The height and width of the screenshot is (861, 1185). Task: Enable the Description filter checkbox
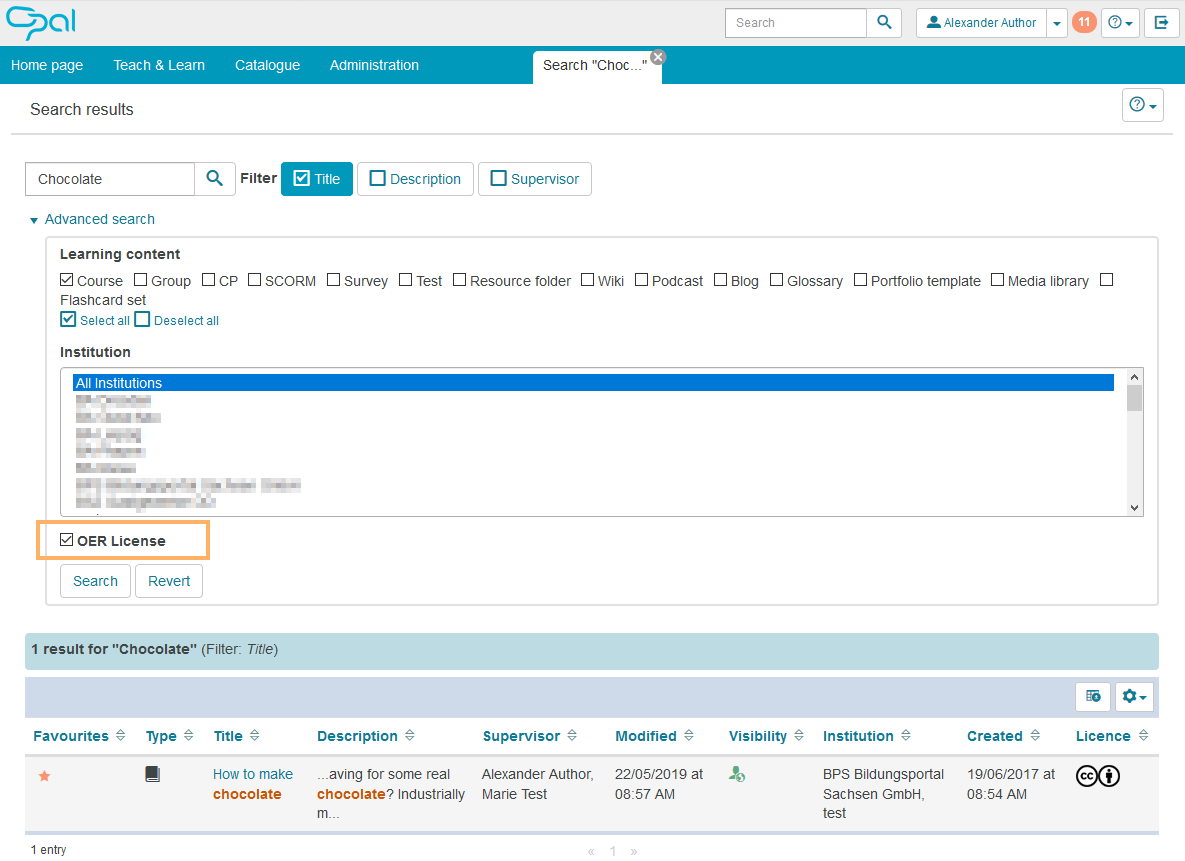point(378,179)
